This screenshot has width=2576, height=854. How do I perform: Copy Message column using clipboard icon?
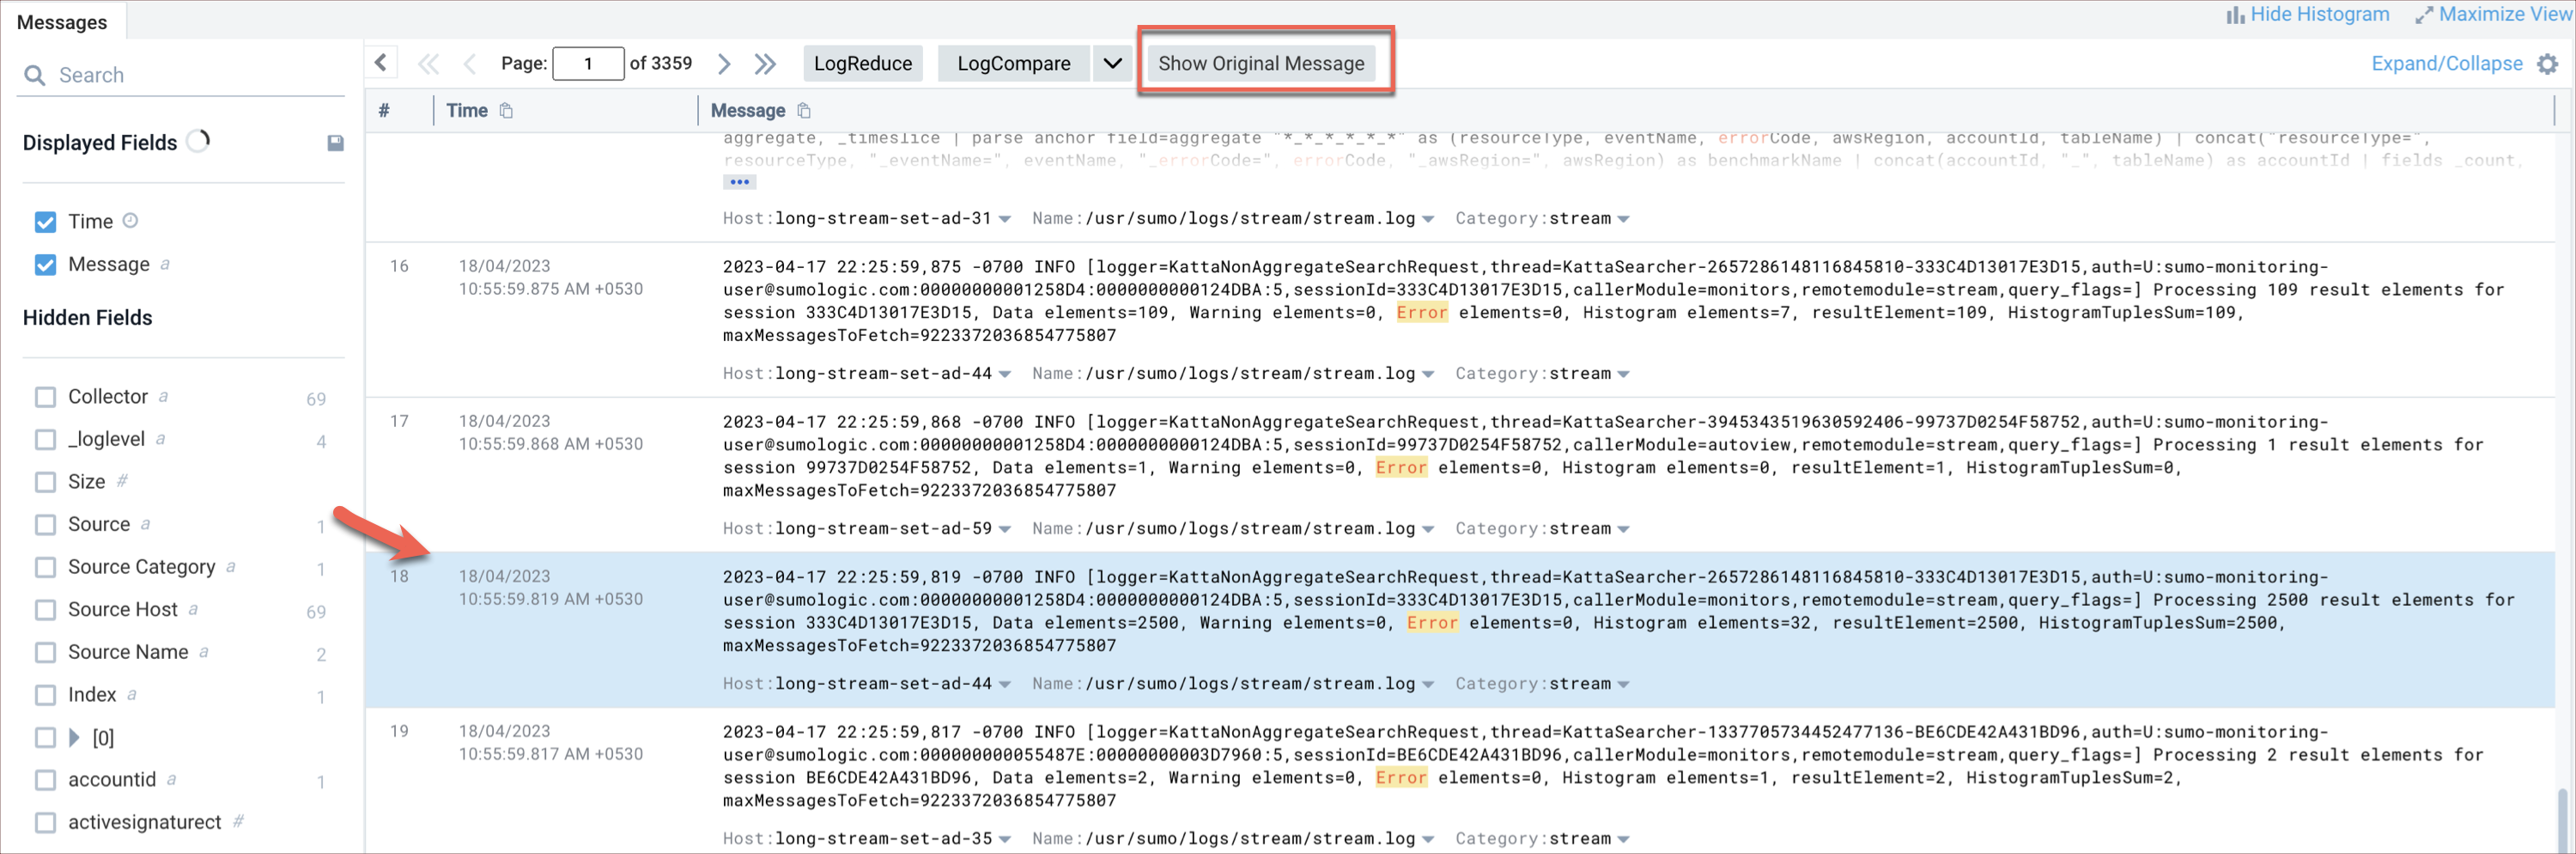tap(804, 111)
